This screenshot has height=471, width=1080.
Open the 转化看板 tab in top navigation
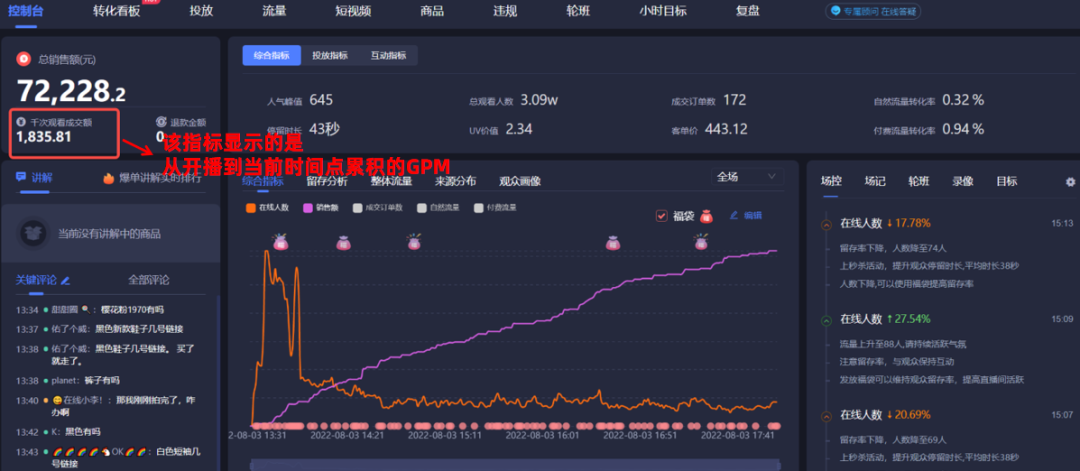point(116,11)
